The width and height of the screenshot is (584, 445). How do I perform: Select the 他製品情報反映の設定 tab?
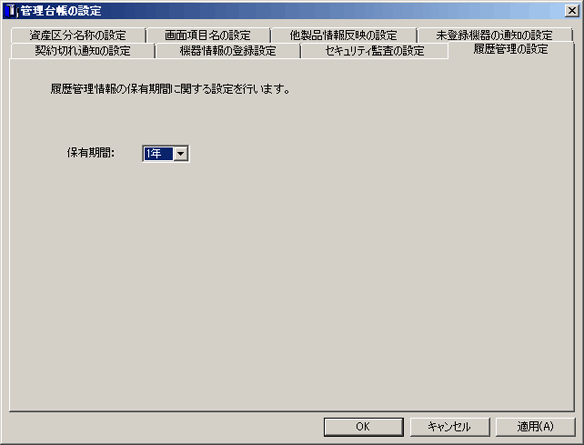click(343, 35)
